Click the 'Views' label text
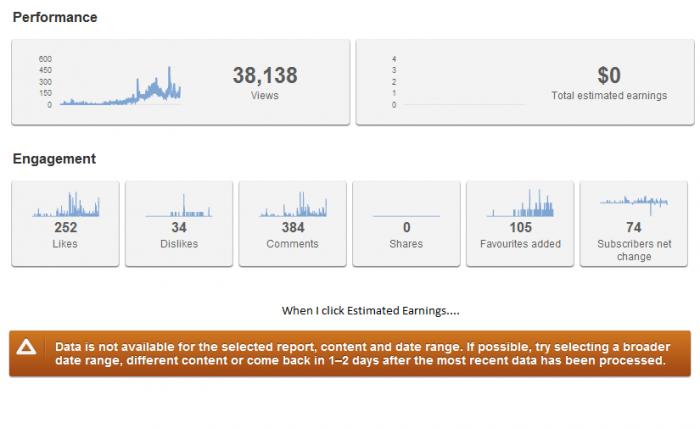 tap(265, 96)
